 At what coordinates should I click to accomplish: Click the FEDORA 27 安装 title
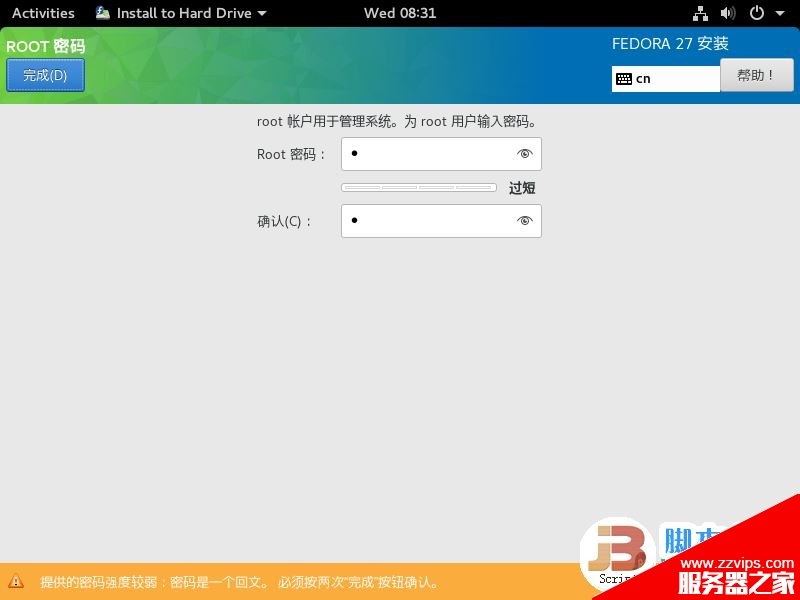[670, 43]
